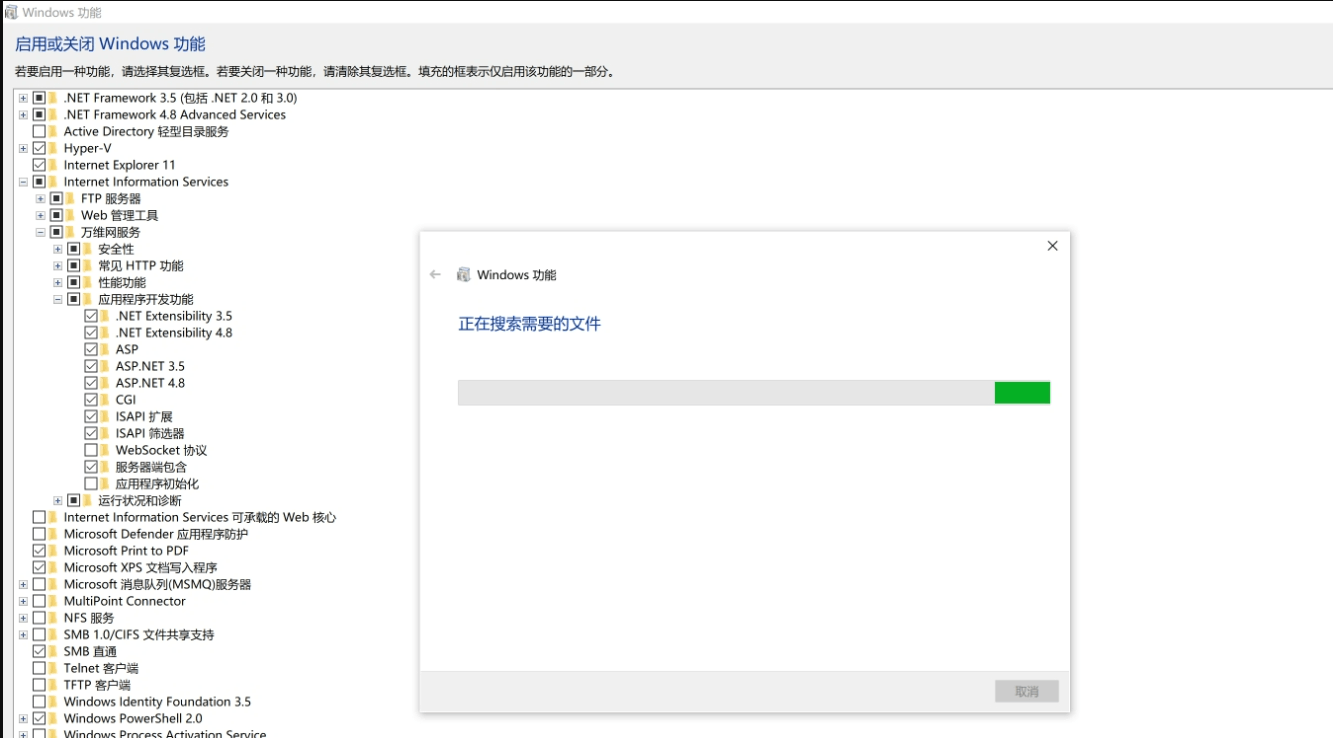Click the 取消 button
Viewport: 1334px width, 739px height.
[x=1027, y=691]
